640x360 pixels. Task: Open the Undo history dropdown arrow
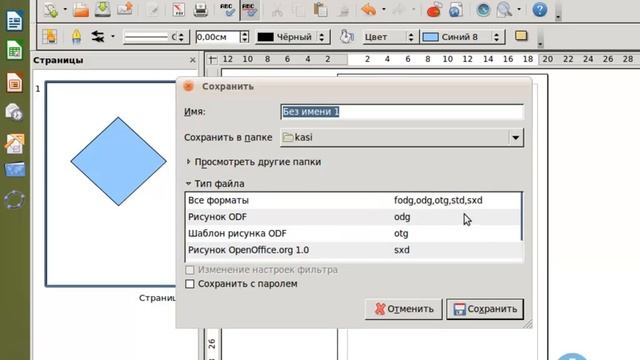click(384, 10)
